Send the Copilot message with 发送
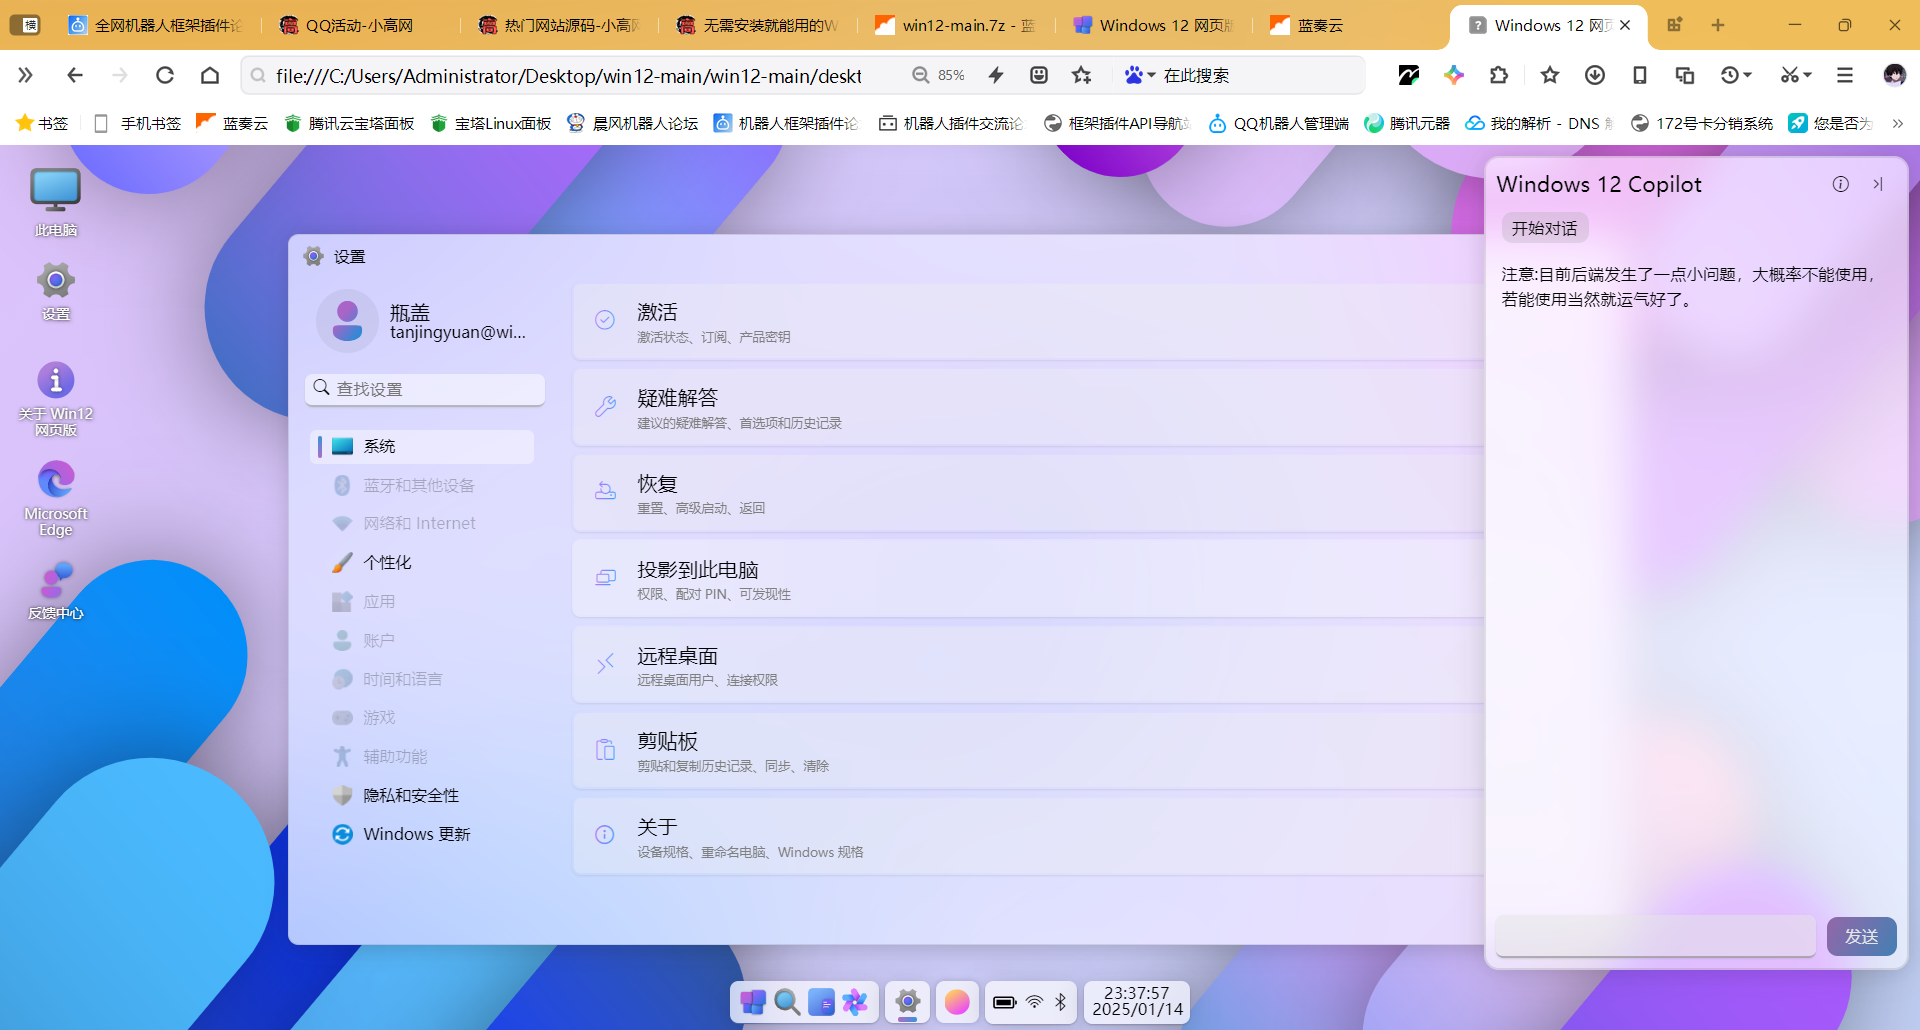This screenshot has height=1030, width=1920. click(1862, 936)
